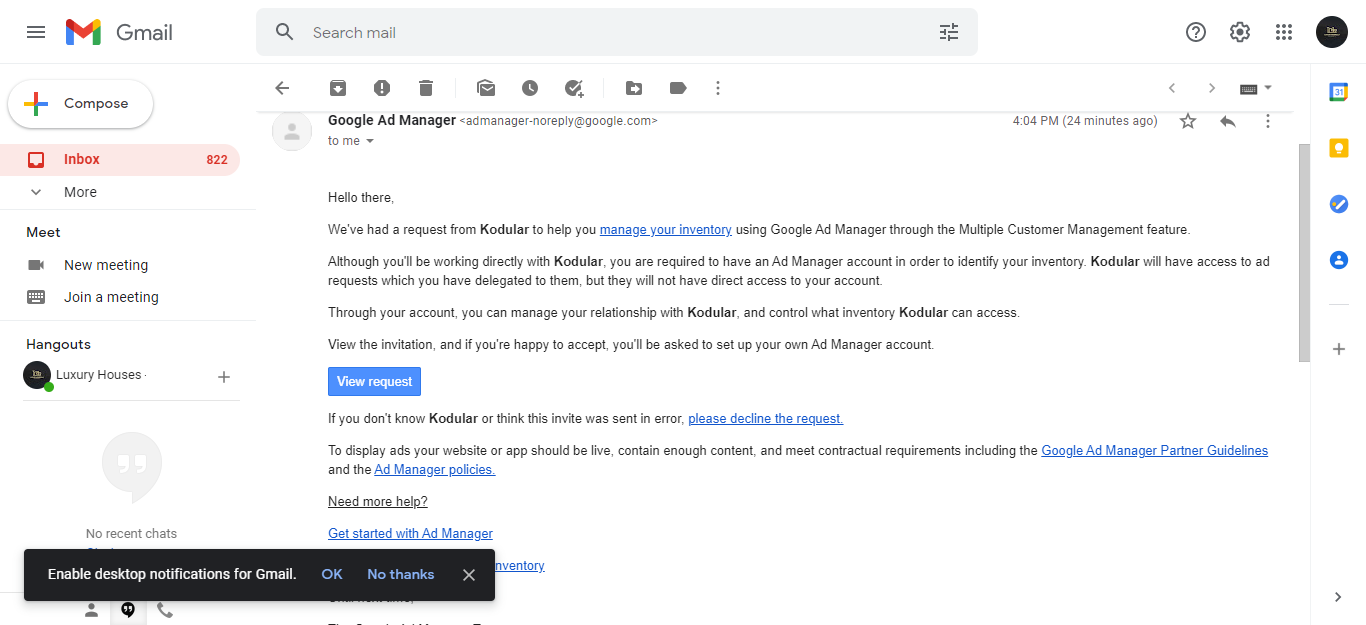Add this email to Tasks
The image size is (1366, 625).
(x=574, y=88)
